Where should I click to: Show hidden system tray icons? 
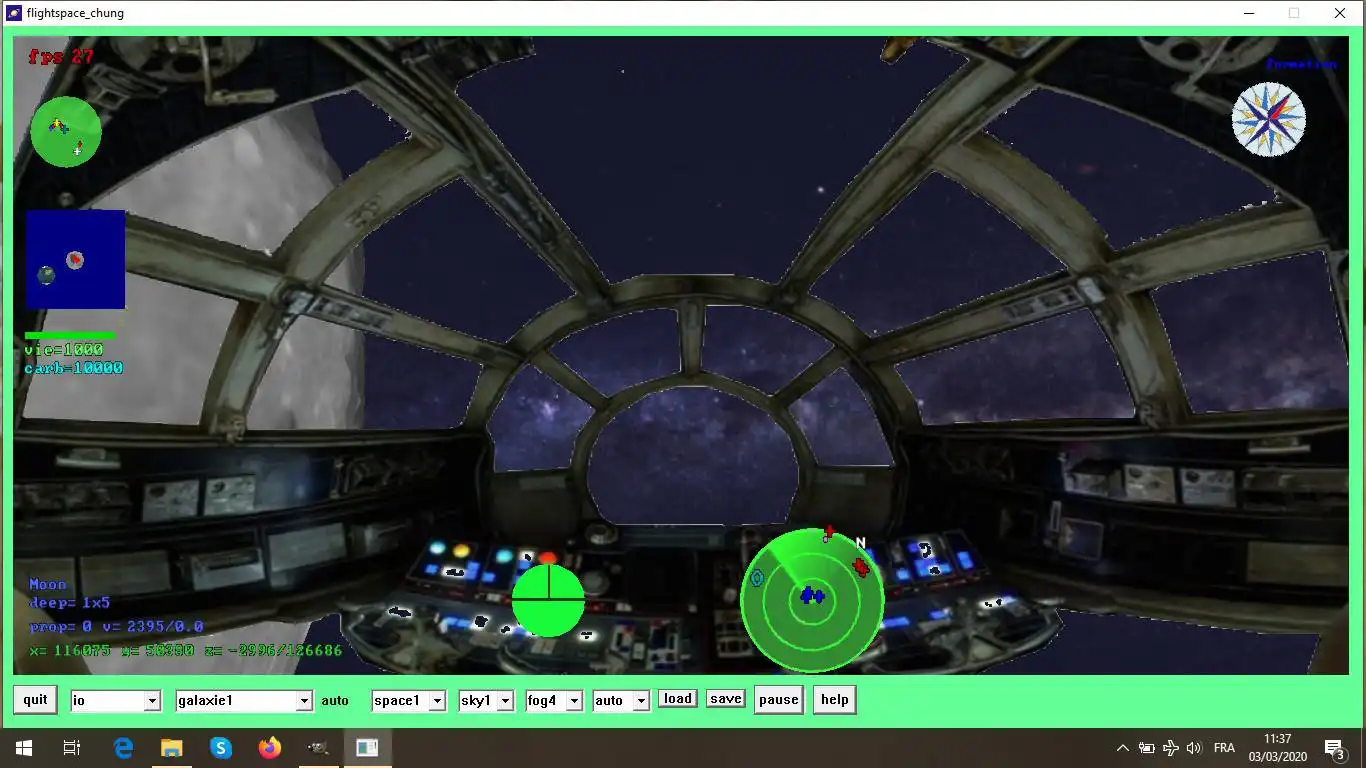pyautogui.click(x=1122, y=748)
